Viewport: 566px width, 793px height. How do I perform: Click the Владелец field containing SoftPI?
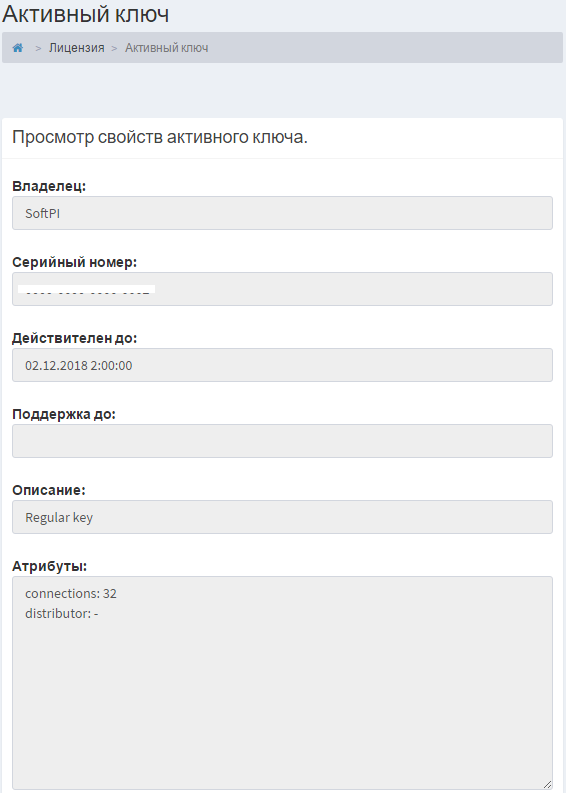pyautogui.click(x=282, y=213)
